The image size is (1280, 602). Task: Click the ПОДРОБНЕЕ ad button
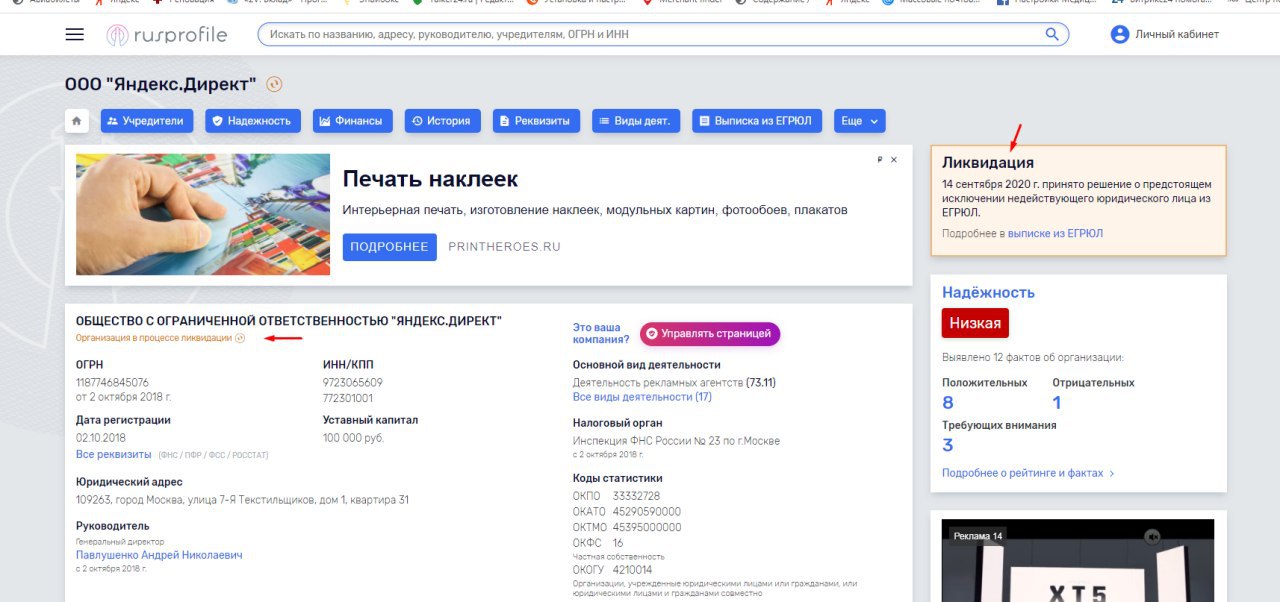coord(389,246)
